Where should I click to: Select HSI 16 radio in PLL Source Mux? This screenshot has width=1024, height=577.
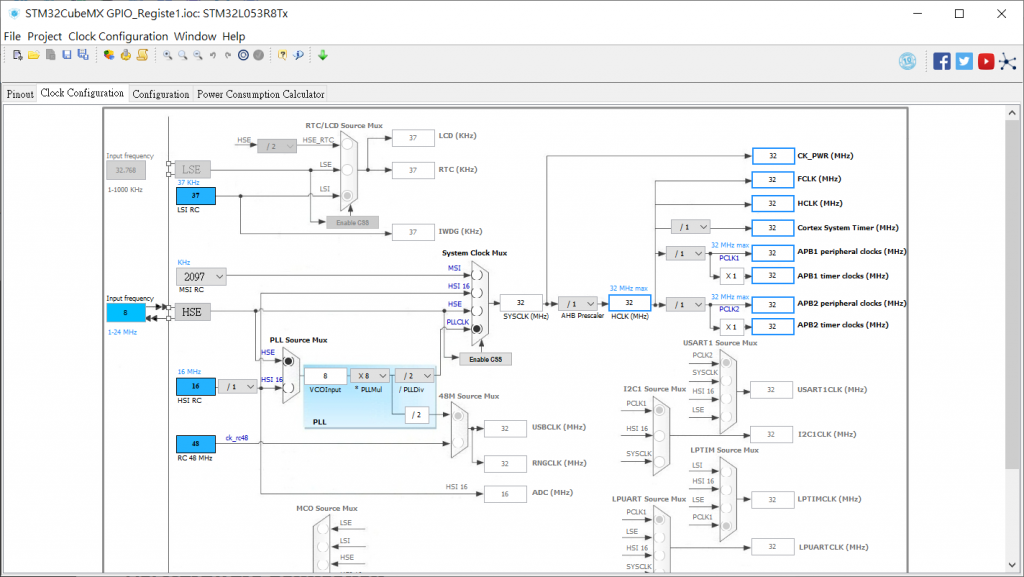[x=288, y=388]
